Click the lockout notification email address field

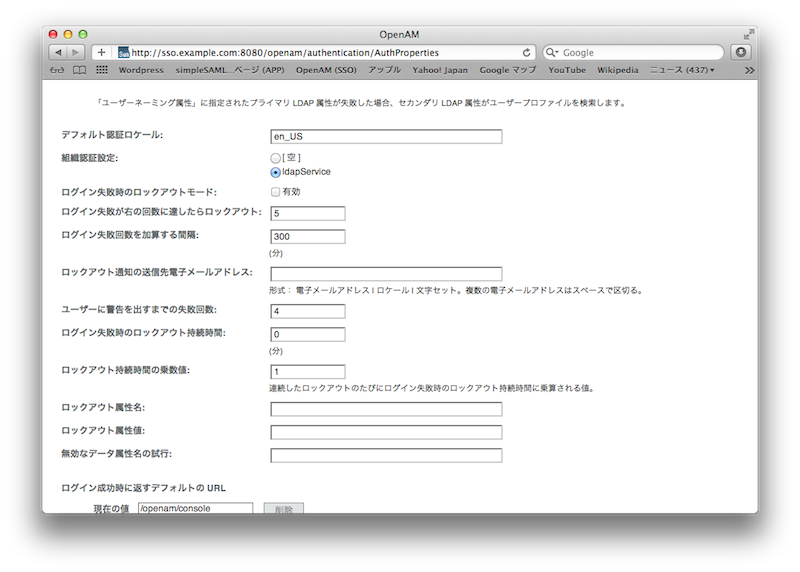click(386, 274)
